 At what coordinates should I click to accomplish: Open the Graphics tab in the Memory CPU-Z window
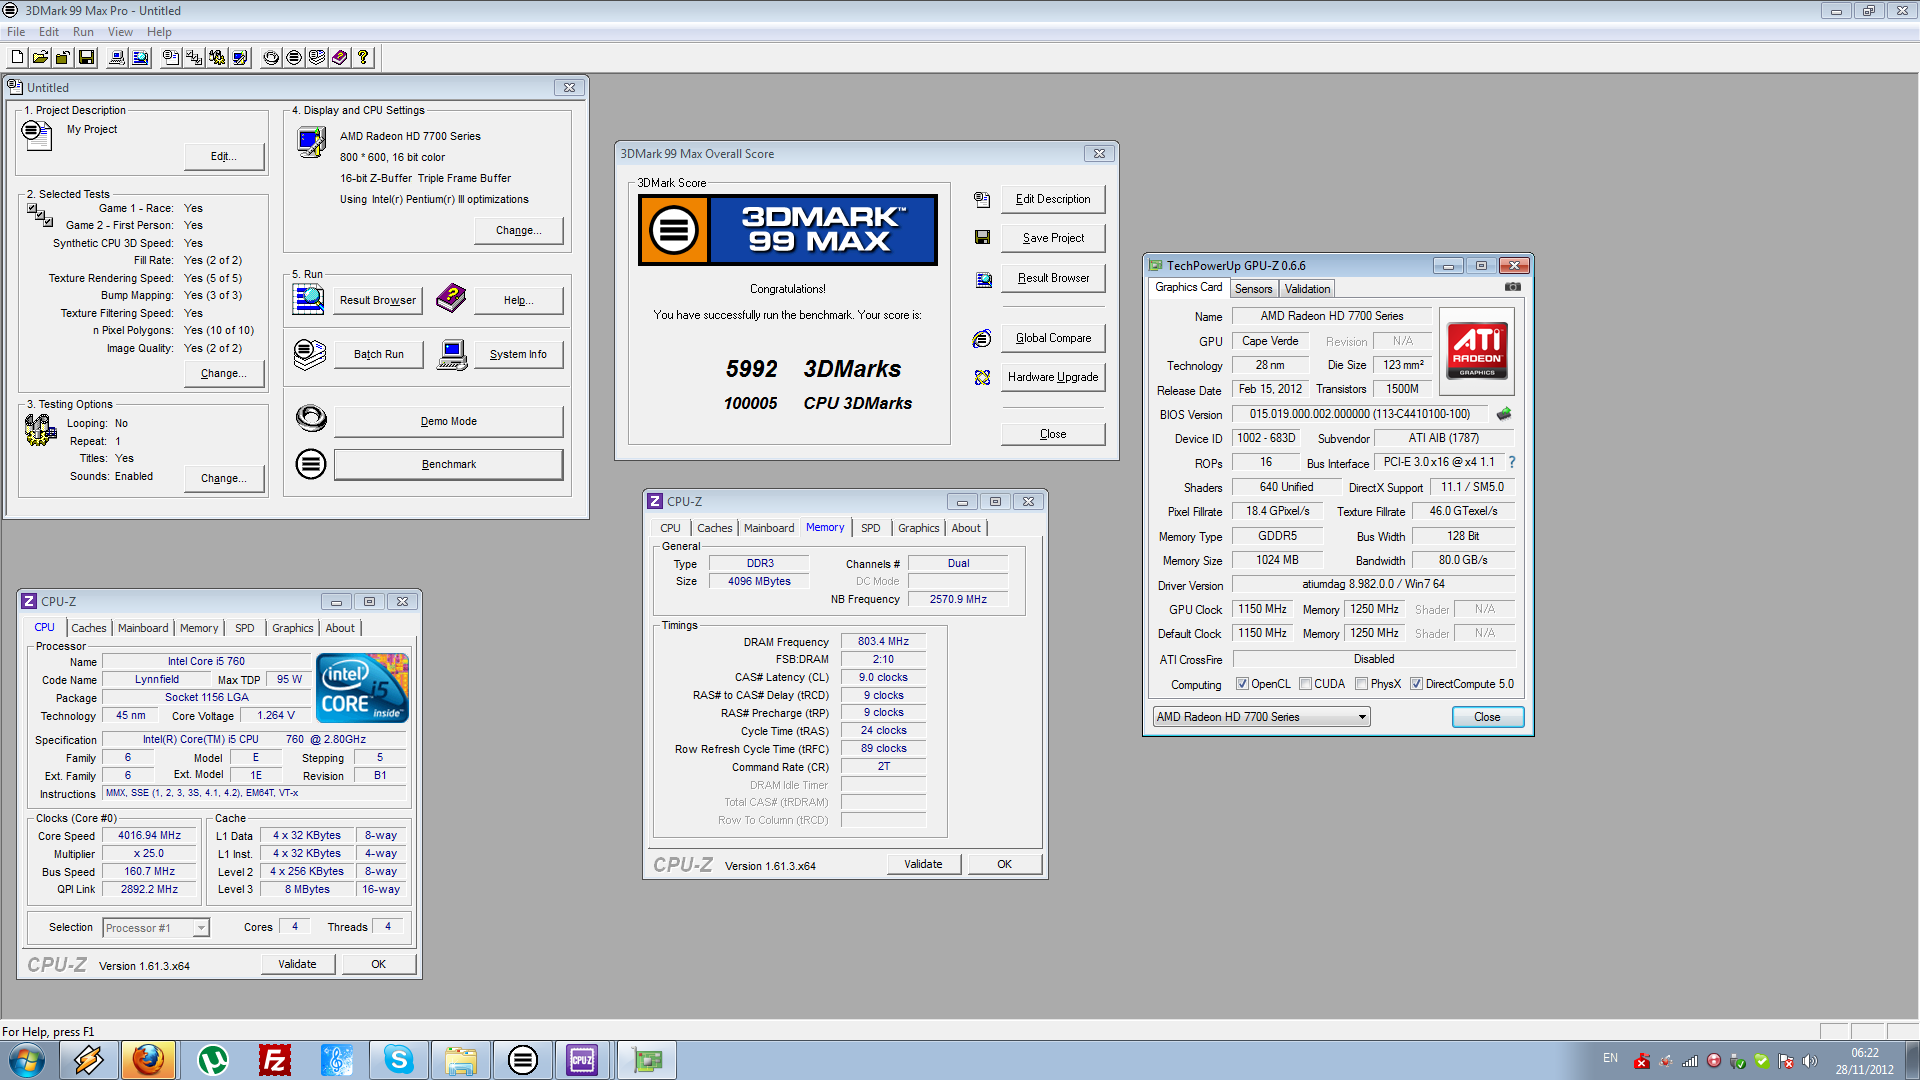[918, 528]
